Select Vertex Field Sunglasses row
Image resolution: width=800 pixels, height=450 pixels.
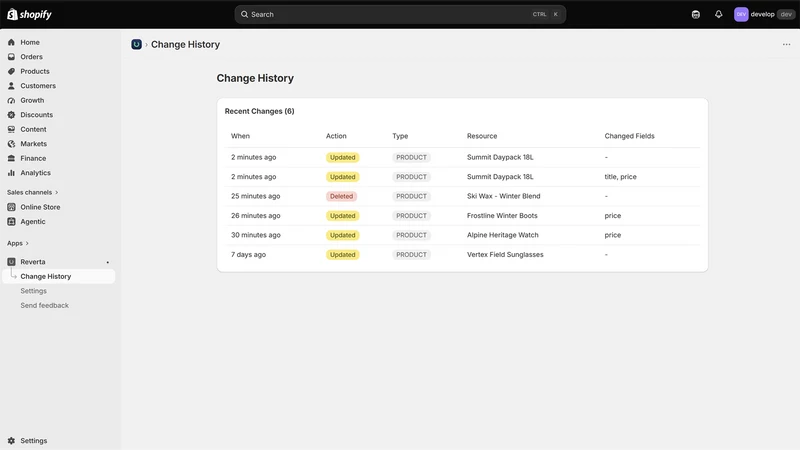tap(462, 255)
